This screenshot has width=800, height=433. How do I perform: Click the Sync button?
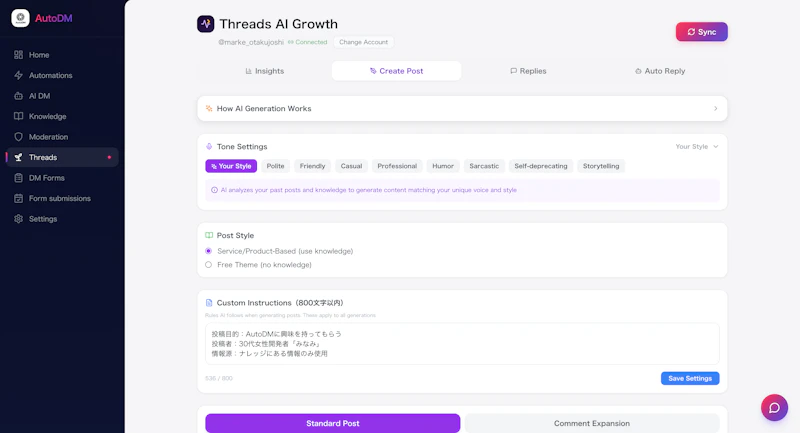(702, 32)
